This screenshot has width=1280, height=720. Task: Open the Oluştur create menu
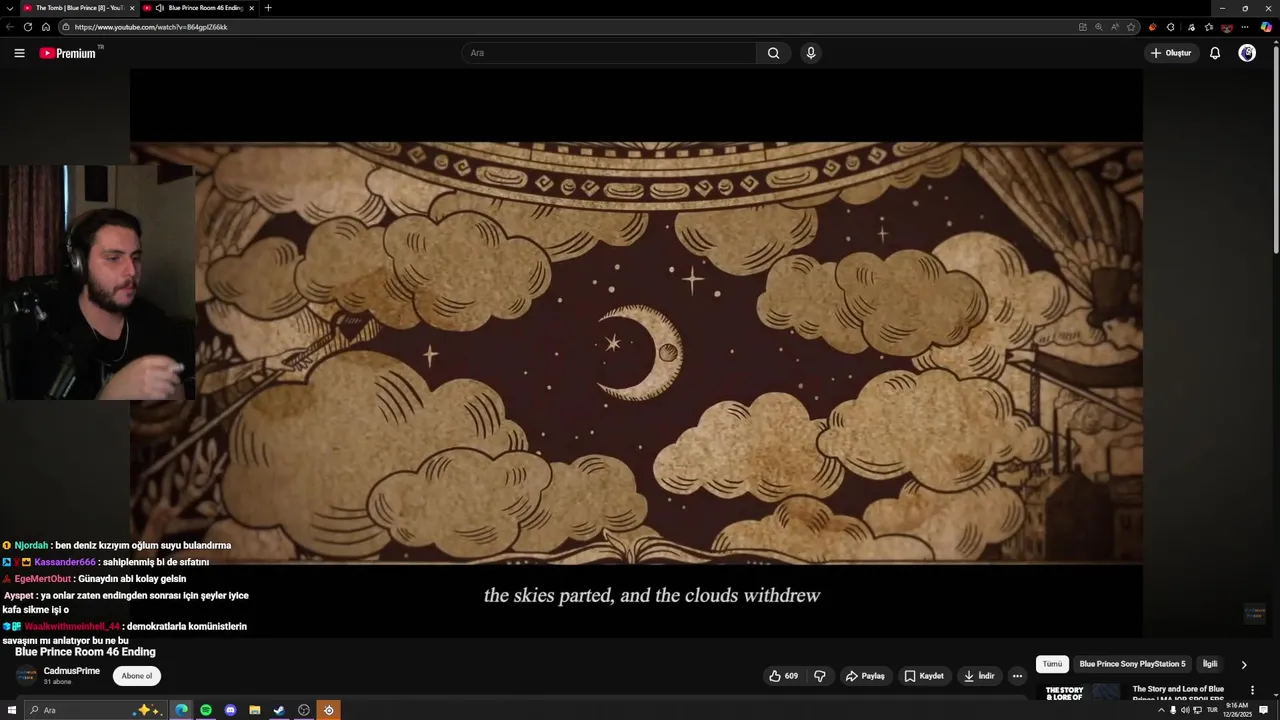tap(1171, 53)
